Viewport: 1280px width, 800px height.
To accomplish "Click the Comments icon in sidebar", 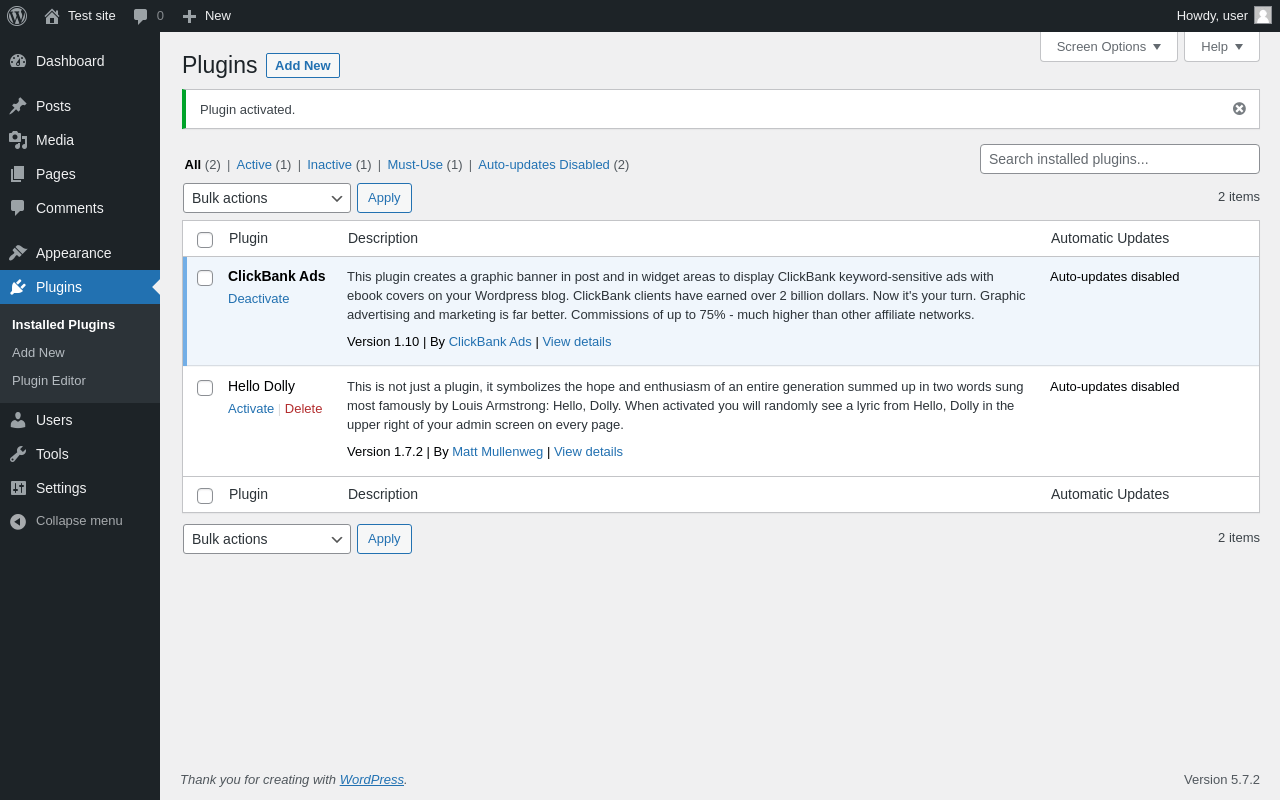I will (18, 208).
